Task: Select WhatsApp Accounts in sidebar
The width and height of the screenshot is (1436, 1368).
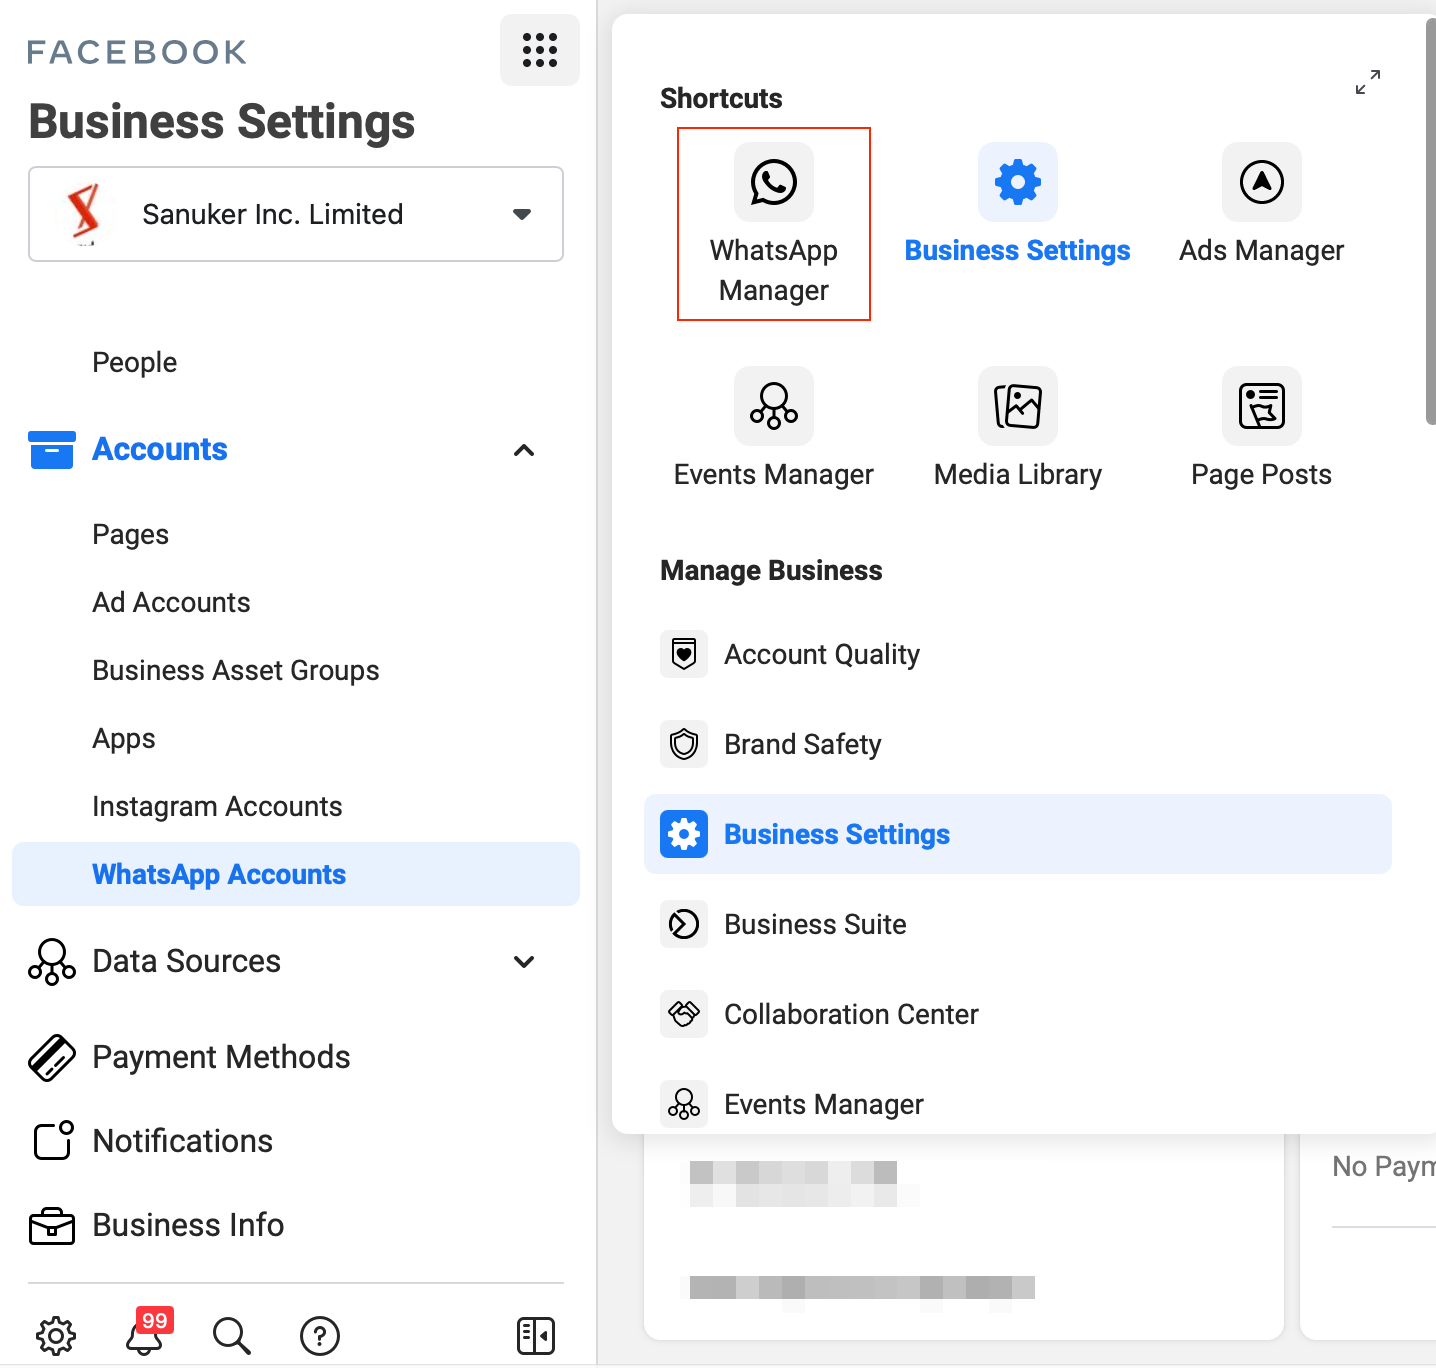Action: point(296,874)
